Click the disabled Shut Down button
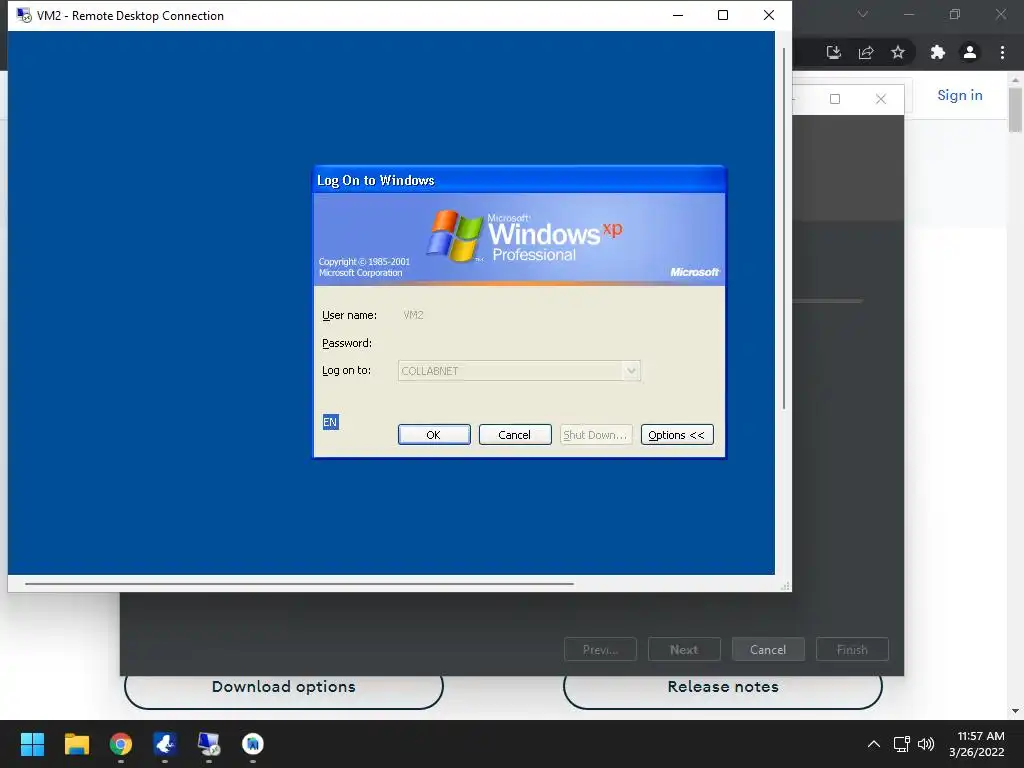 [x=596, y=435]
